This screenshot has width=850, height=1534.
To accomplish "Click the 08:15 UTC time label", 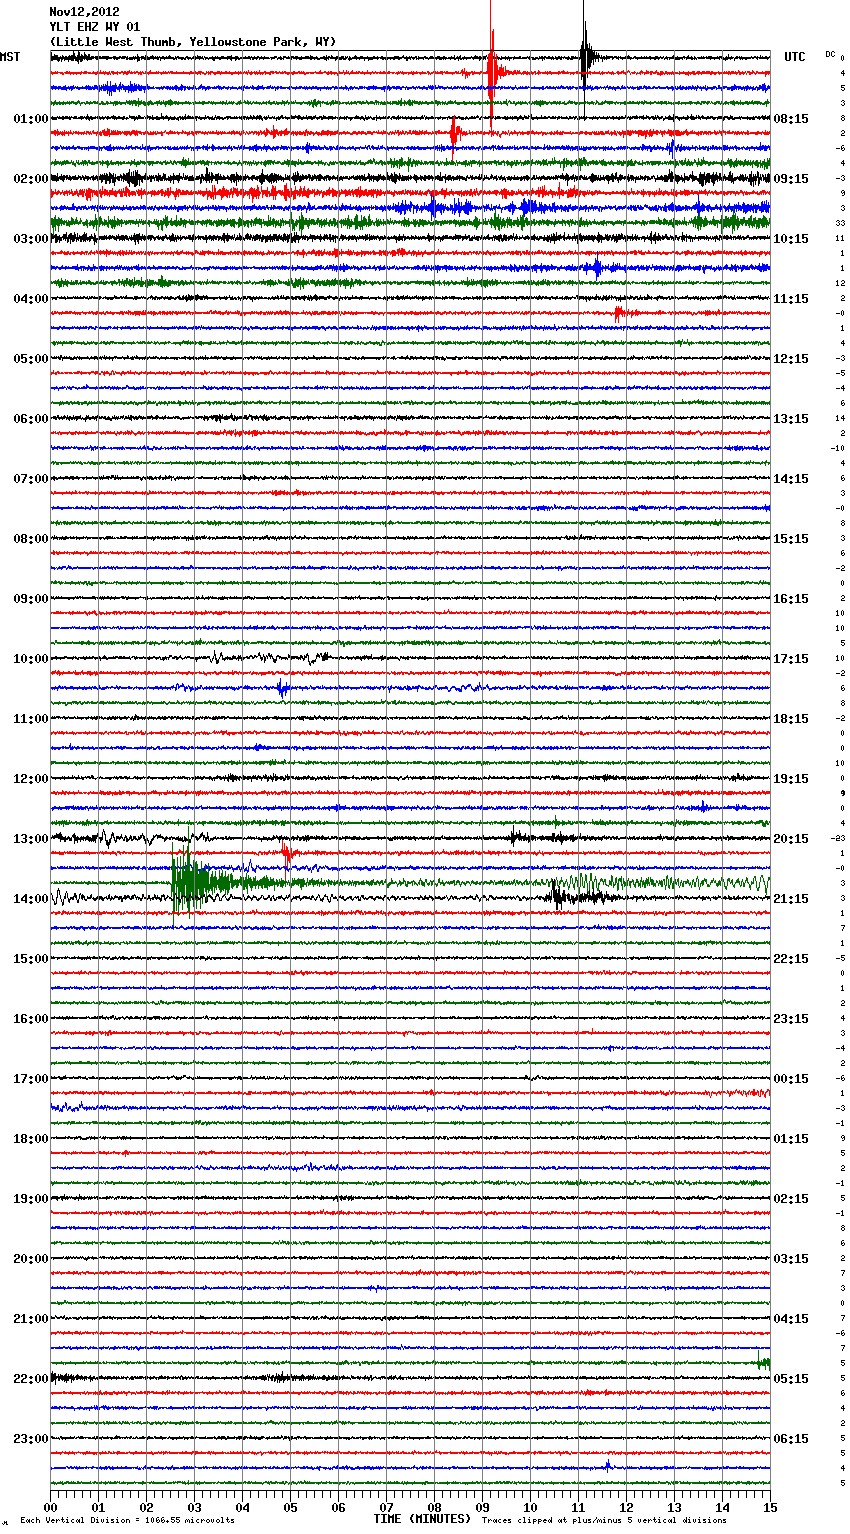I will (791, 119).
